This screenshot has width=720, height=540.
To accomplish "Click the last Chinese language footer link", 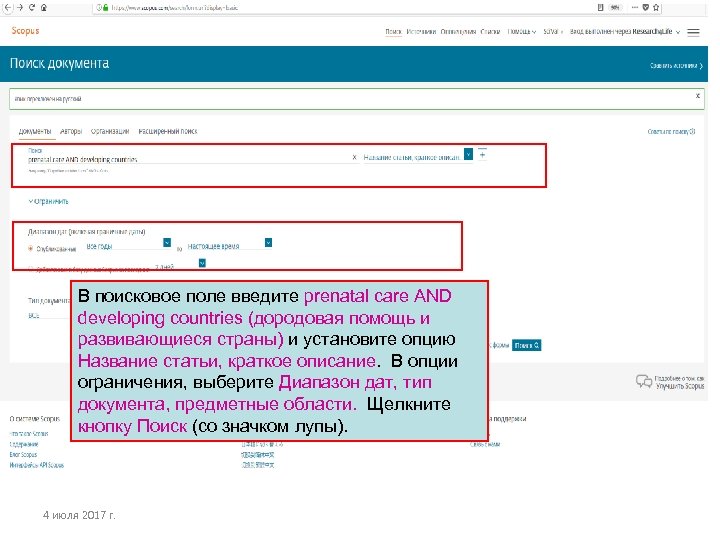I will click(x=258, y=465).
